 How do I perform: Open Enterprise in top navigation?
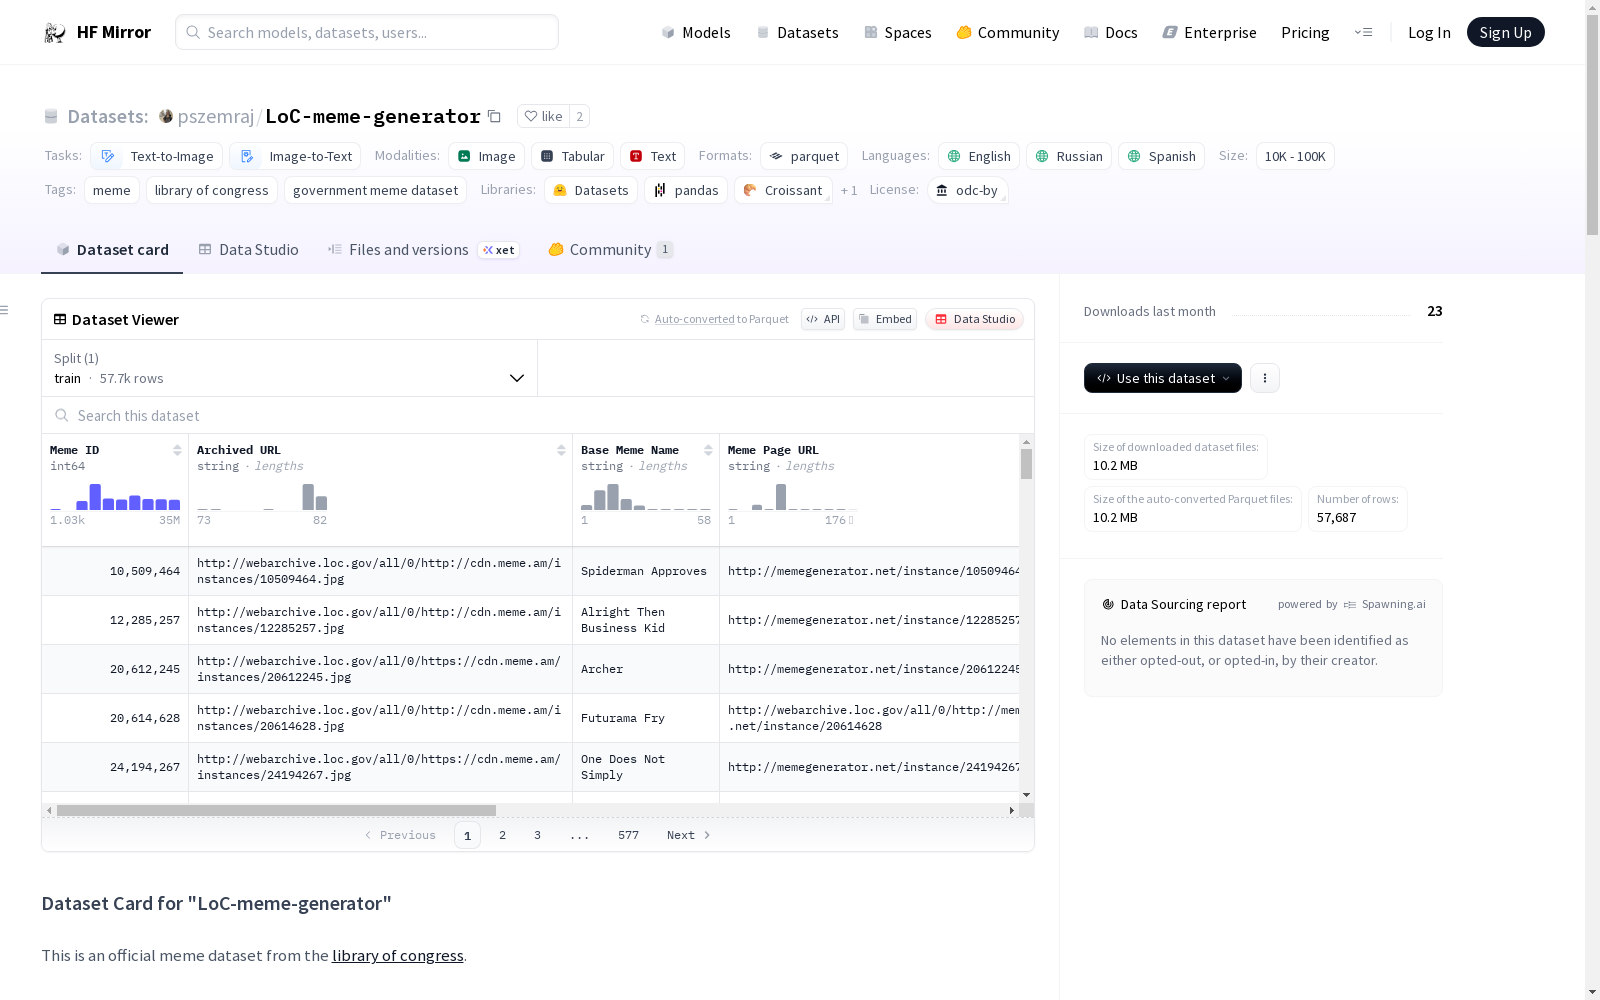[1210, 32]
